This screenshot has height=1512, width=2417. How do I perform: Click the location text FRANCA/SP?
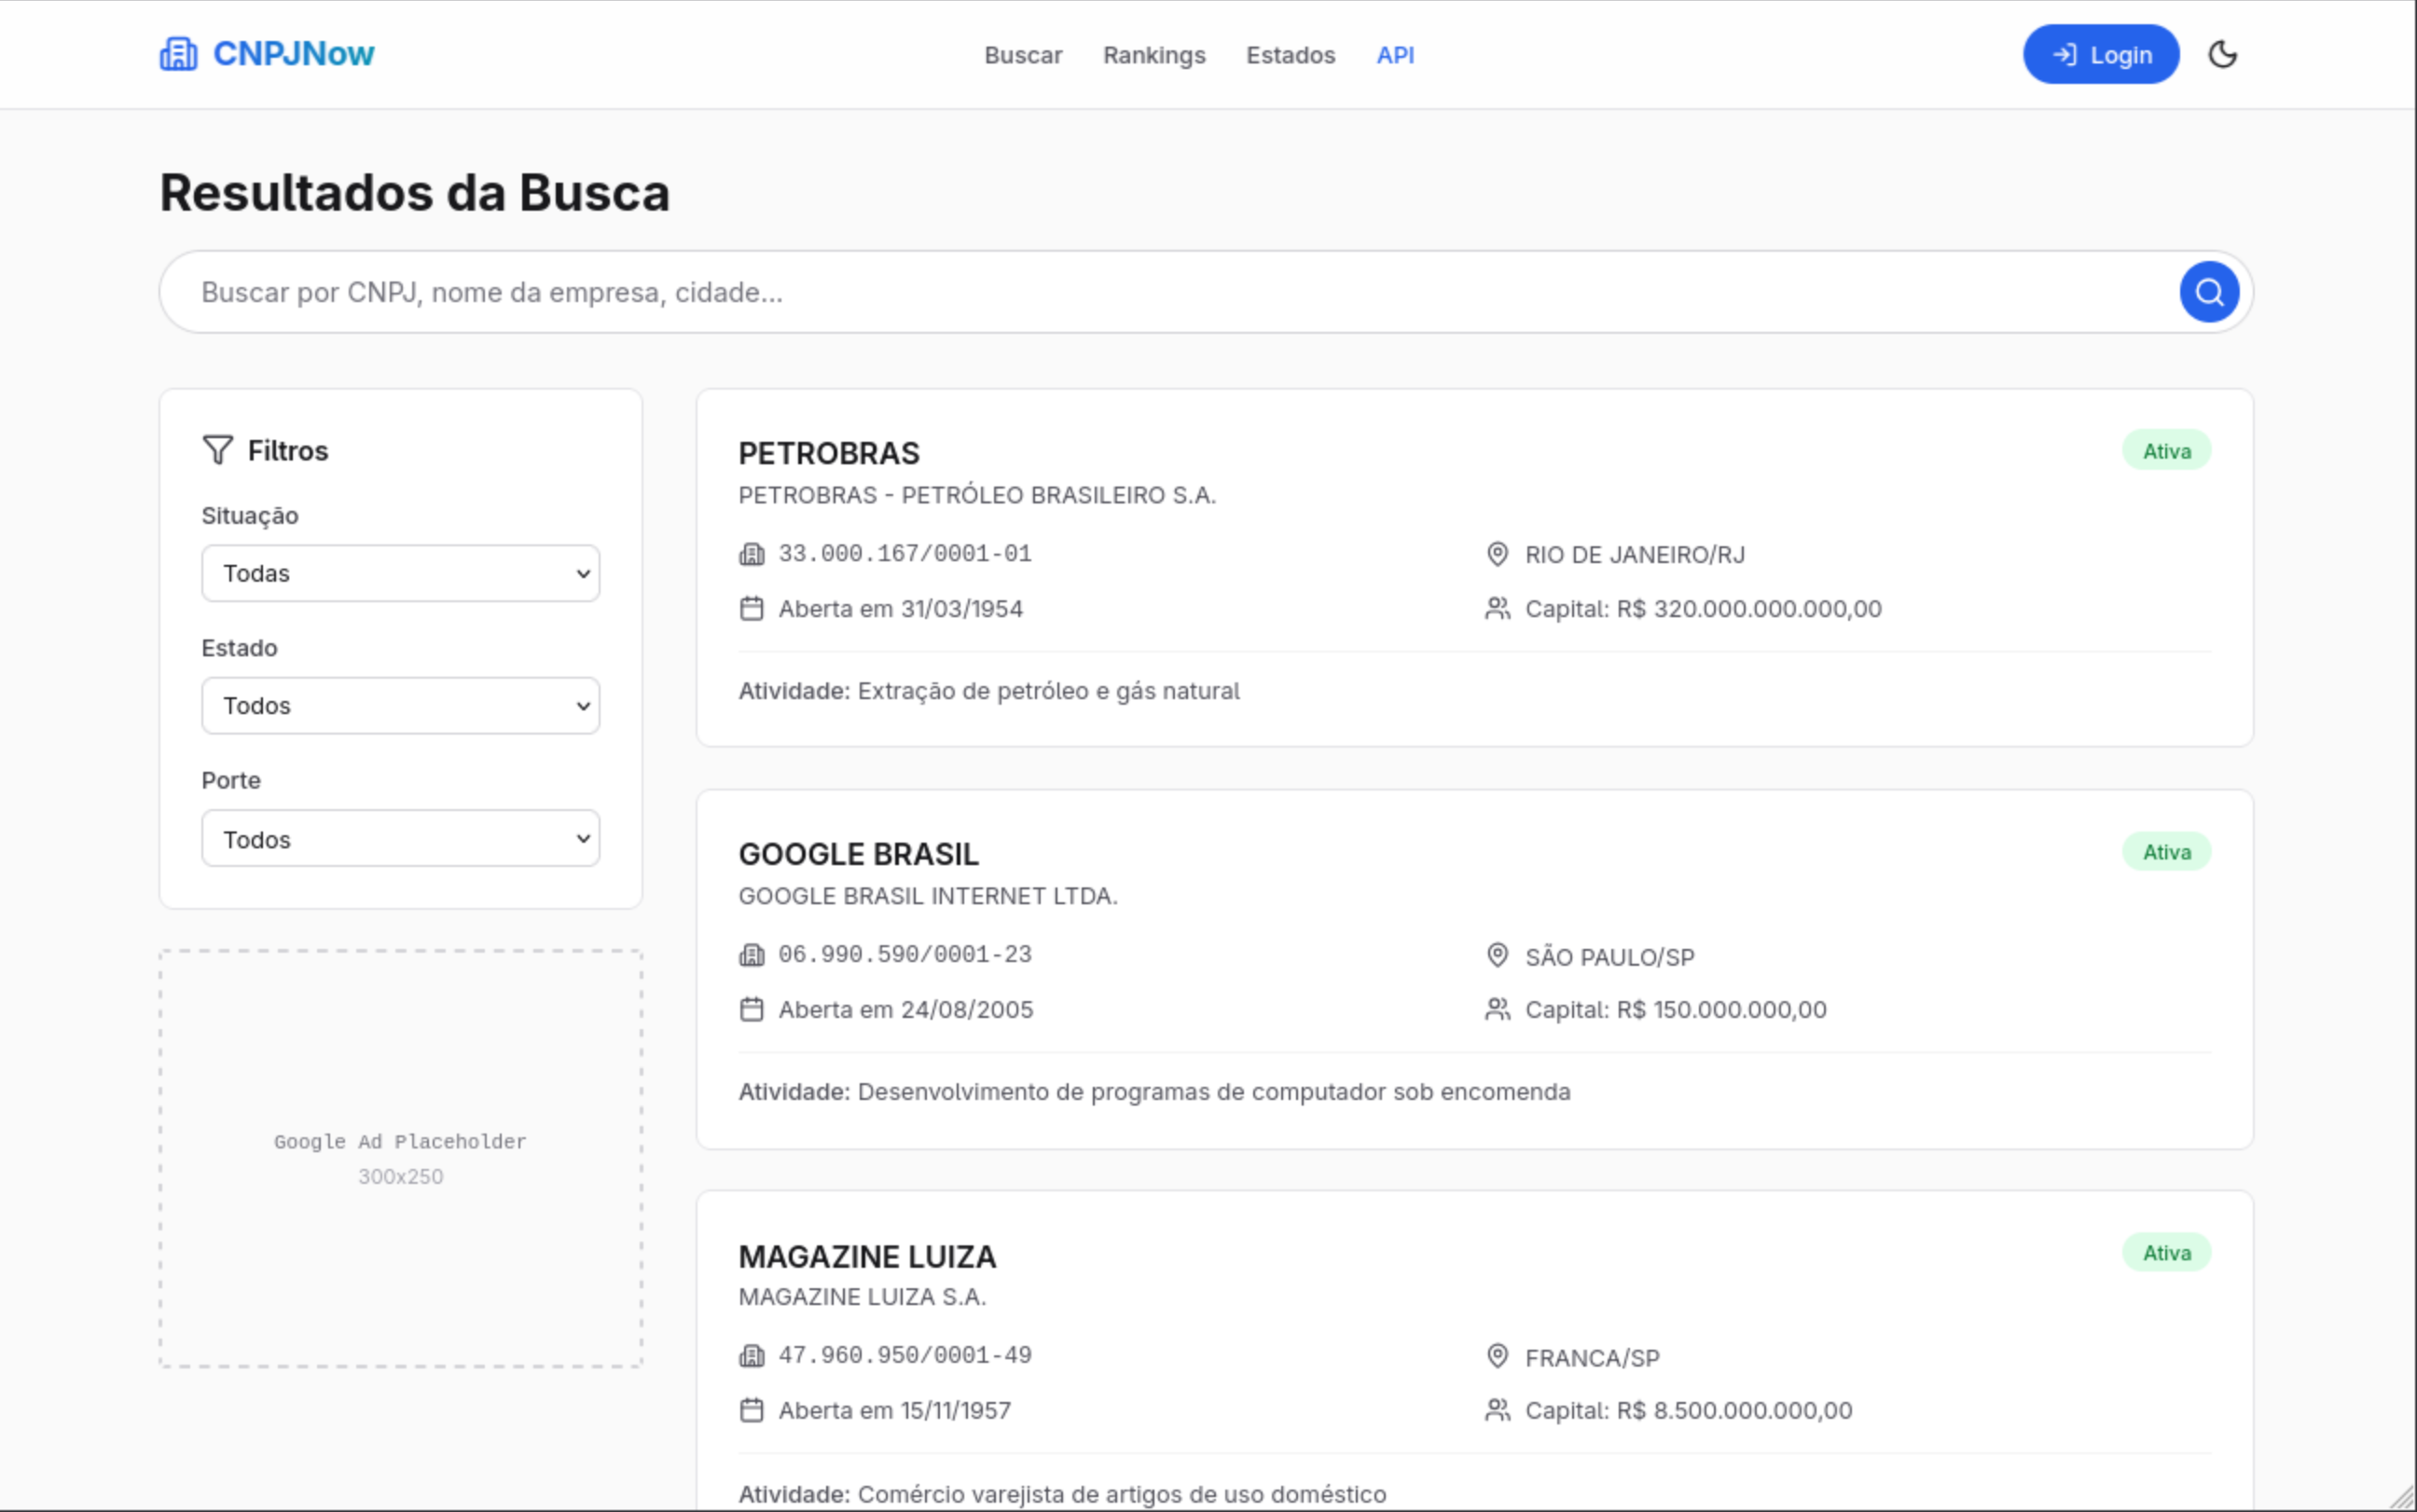(x=1592, y=1358)
